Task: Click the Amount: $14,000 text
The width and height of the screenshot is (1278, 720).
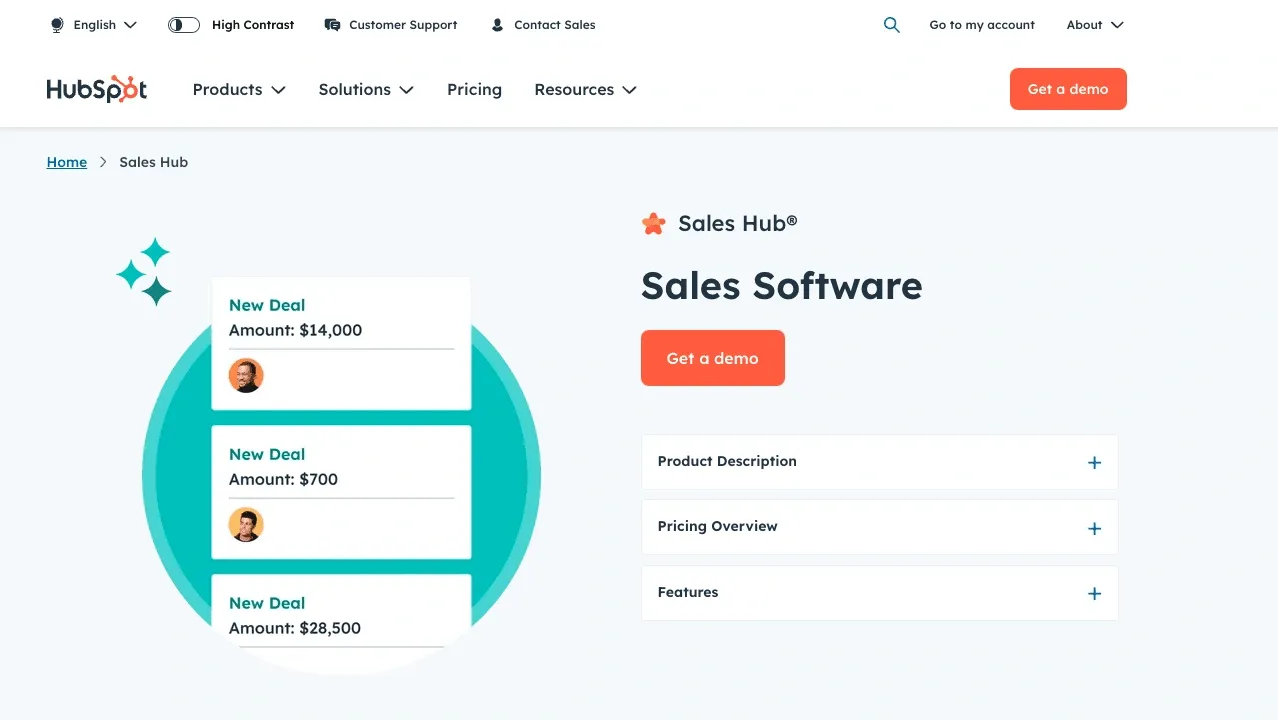Action: point(295,330)
